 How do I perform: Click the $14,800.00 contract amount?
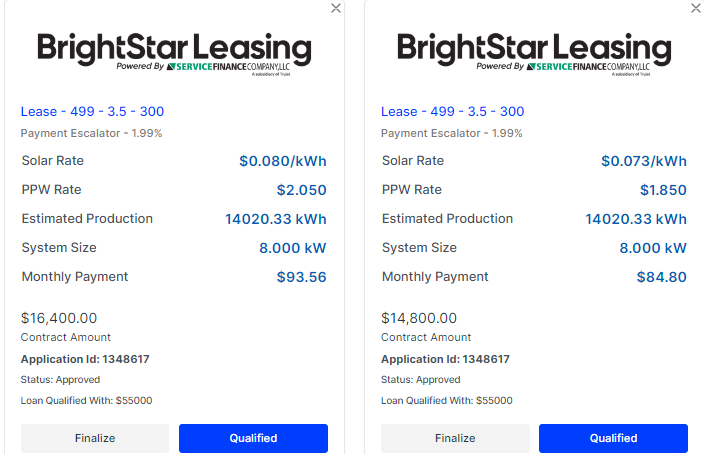(419, 318)
